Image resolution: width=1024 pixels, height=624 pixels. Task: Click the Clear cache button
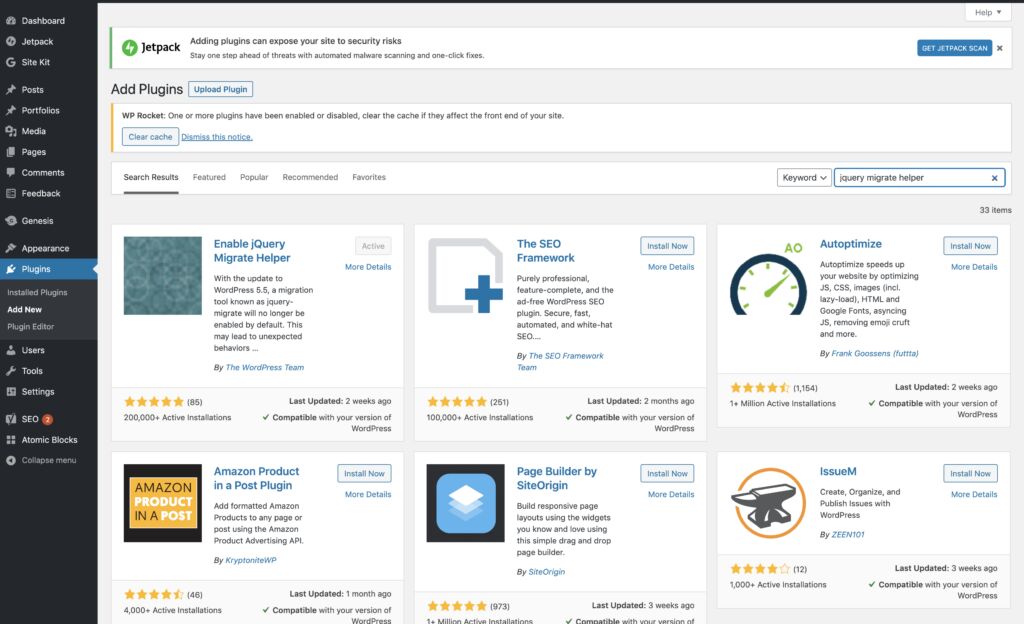click(x=150, y=136)
